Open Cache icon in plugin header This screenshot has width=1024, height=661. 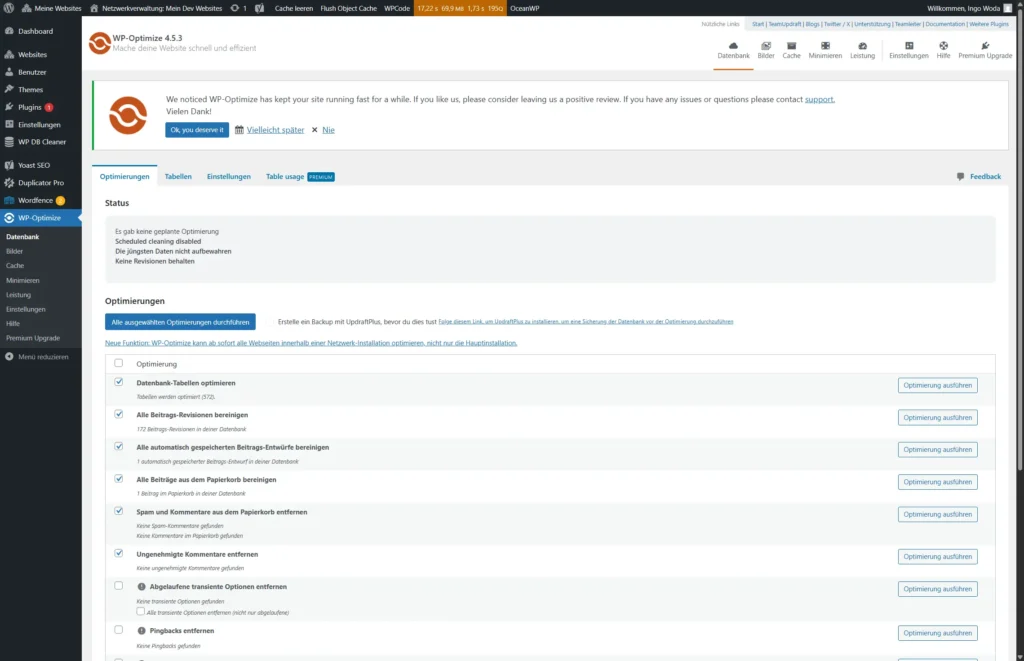(792, 50)
